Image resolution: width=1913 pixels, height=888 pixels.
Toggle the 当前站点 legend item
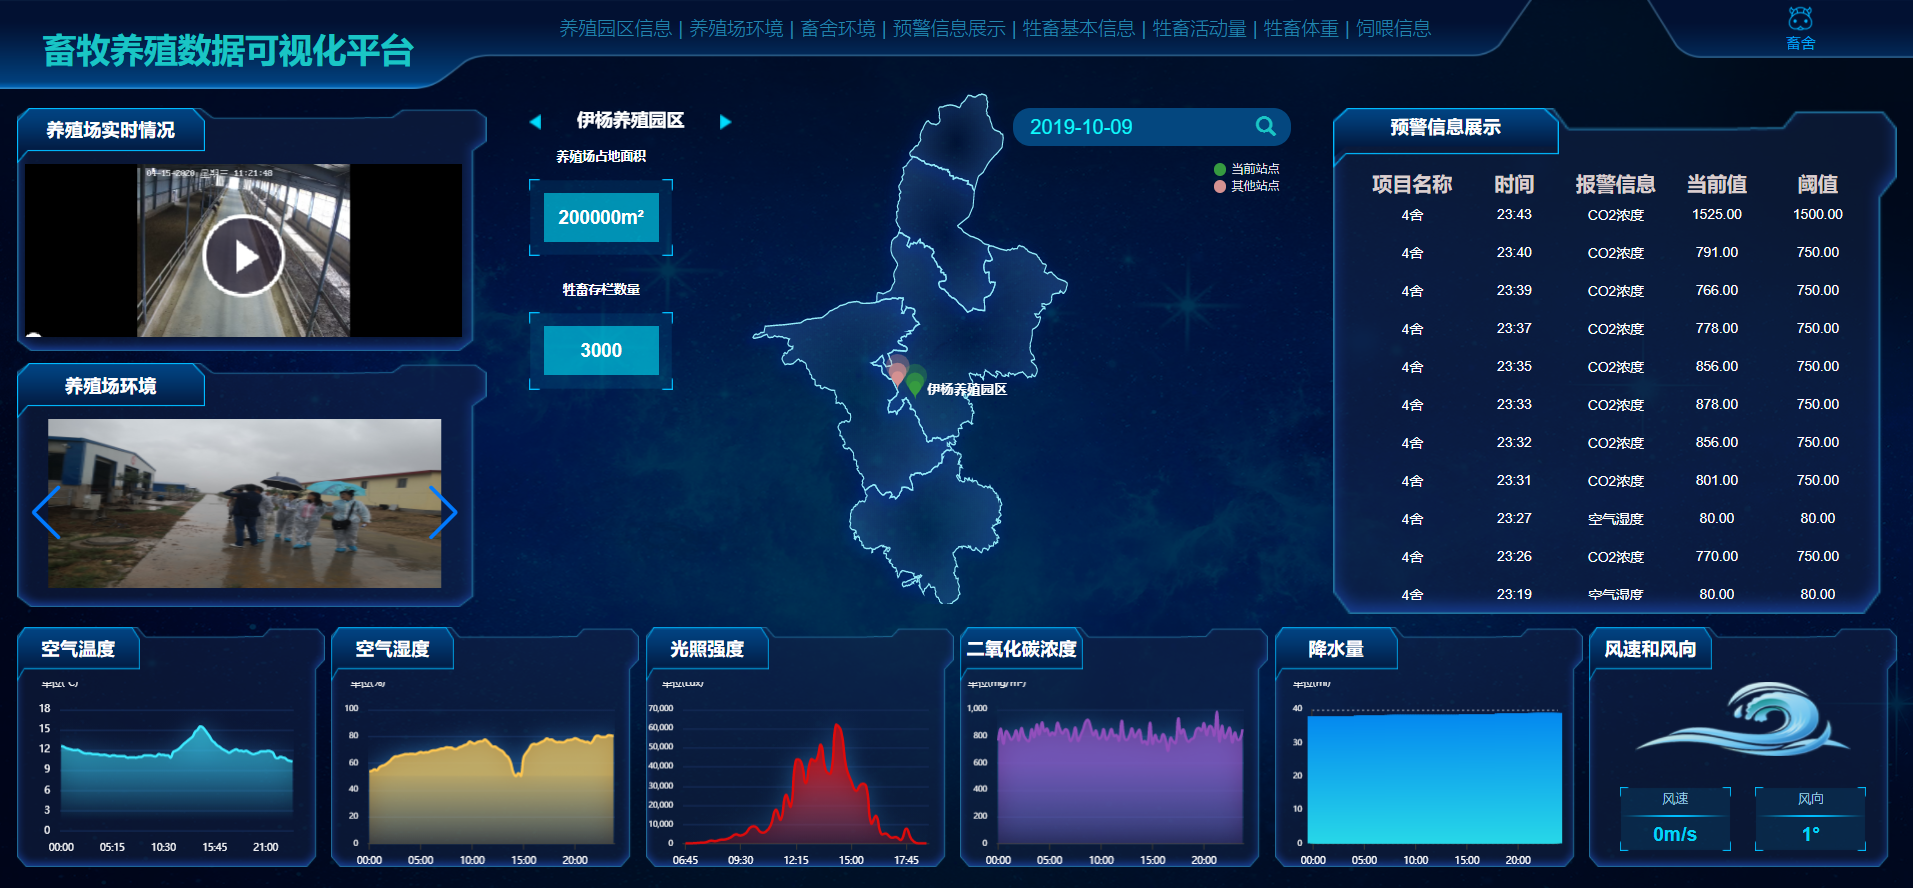[1246, 169]
